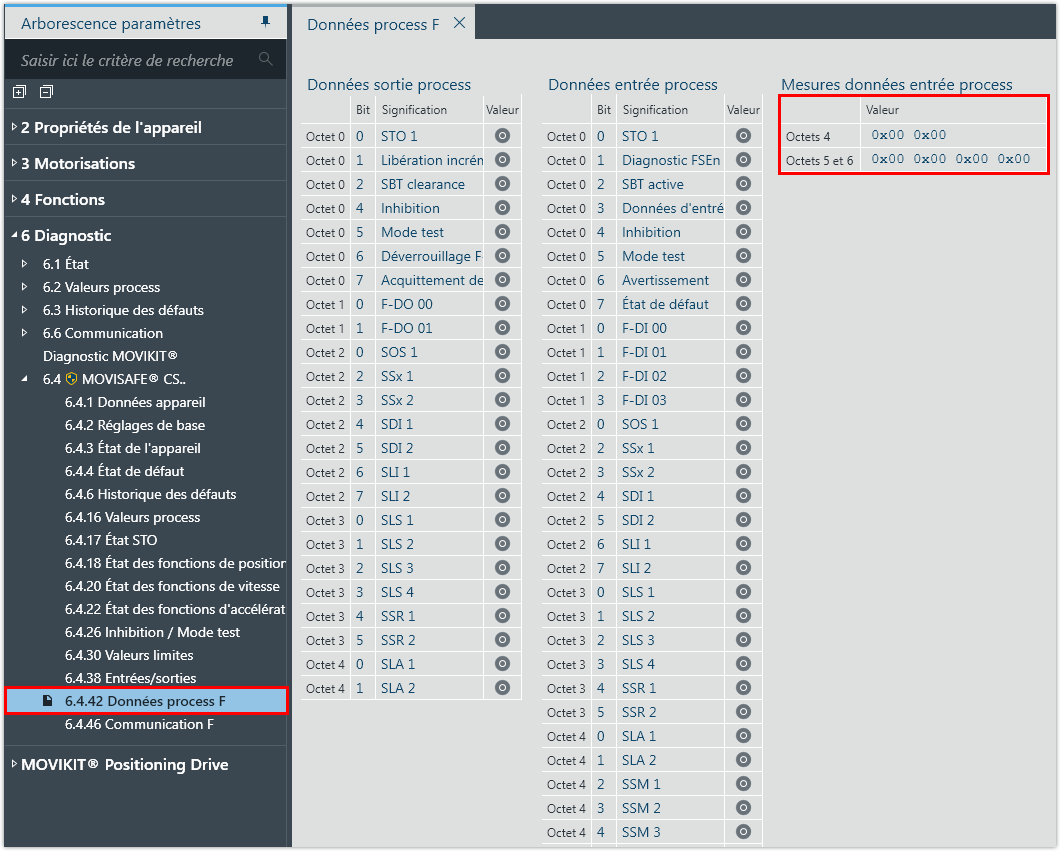Click the Libération incrém output signal link

click(431, 160)
